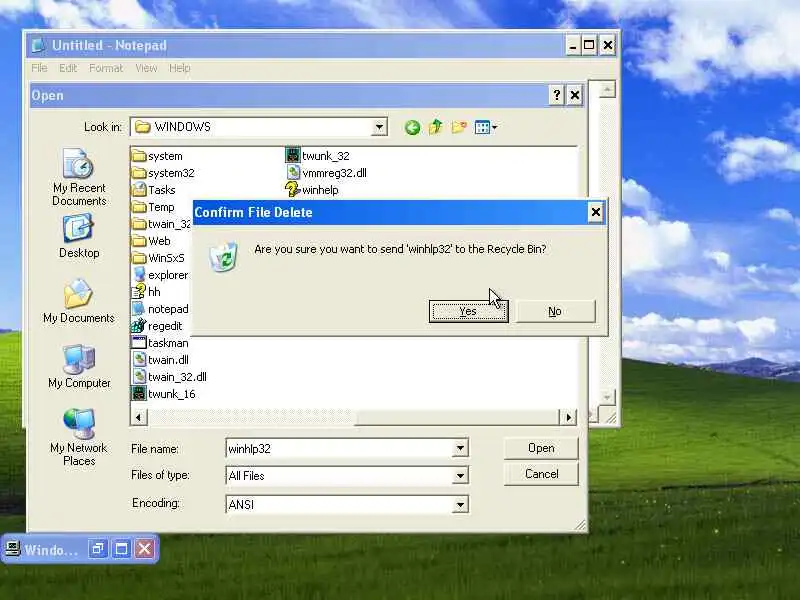Select the winhelp file
This screenshot has width=800, height=600.
pyautogui.click(x=312, y=190)
